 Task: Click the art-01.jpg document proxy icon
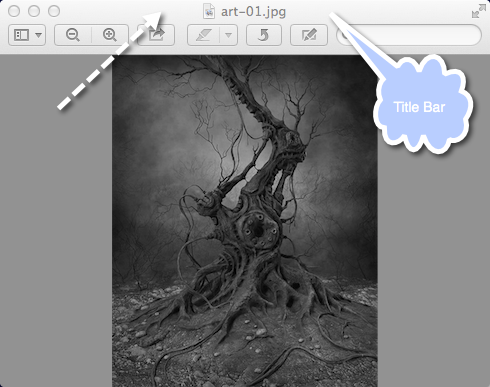click(209, 11)
